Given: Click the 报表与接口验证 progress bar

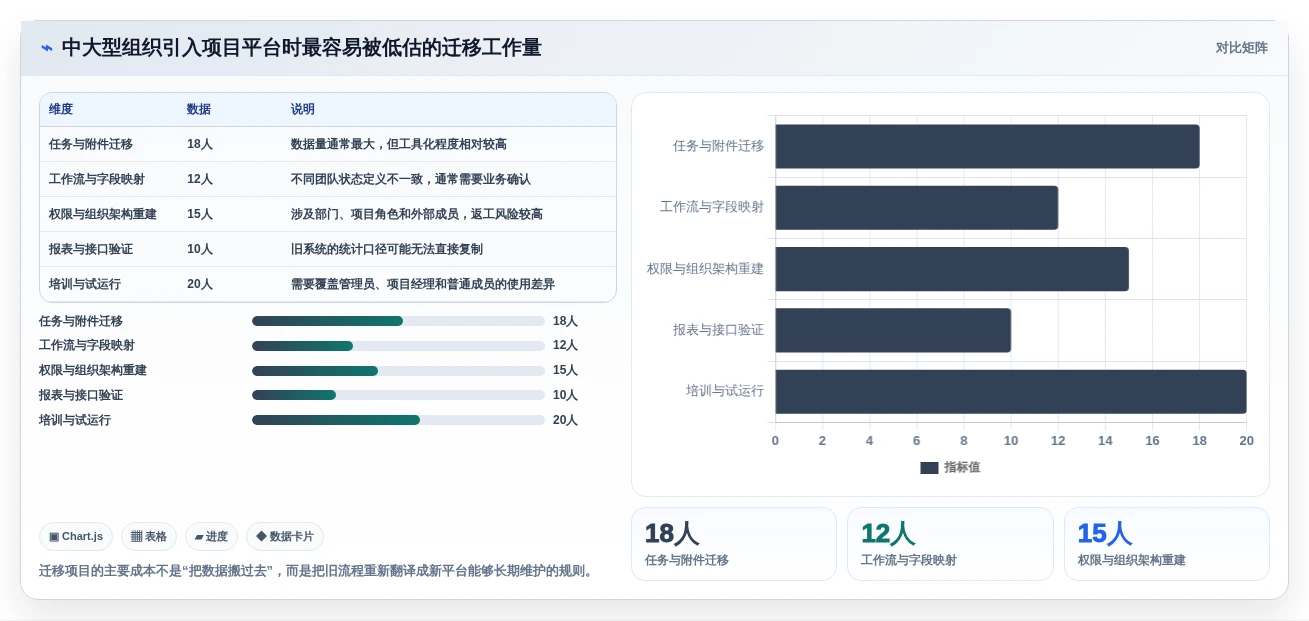Looking at the screenshot, I should coord(398,395).
